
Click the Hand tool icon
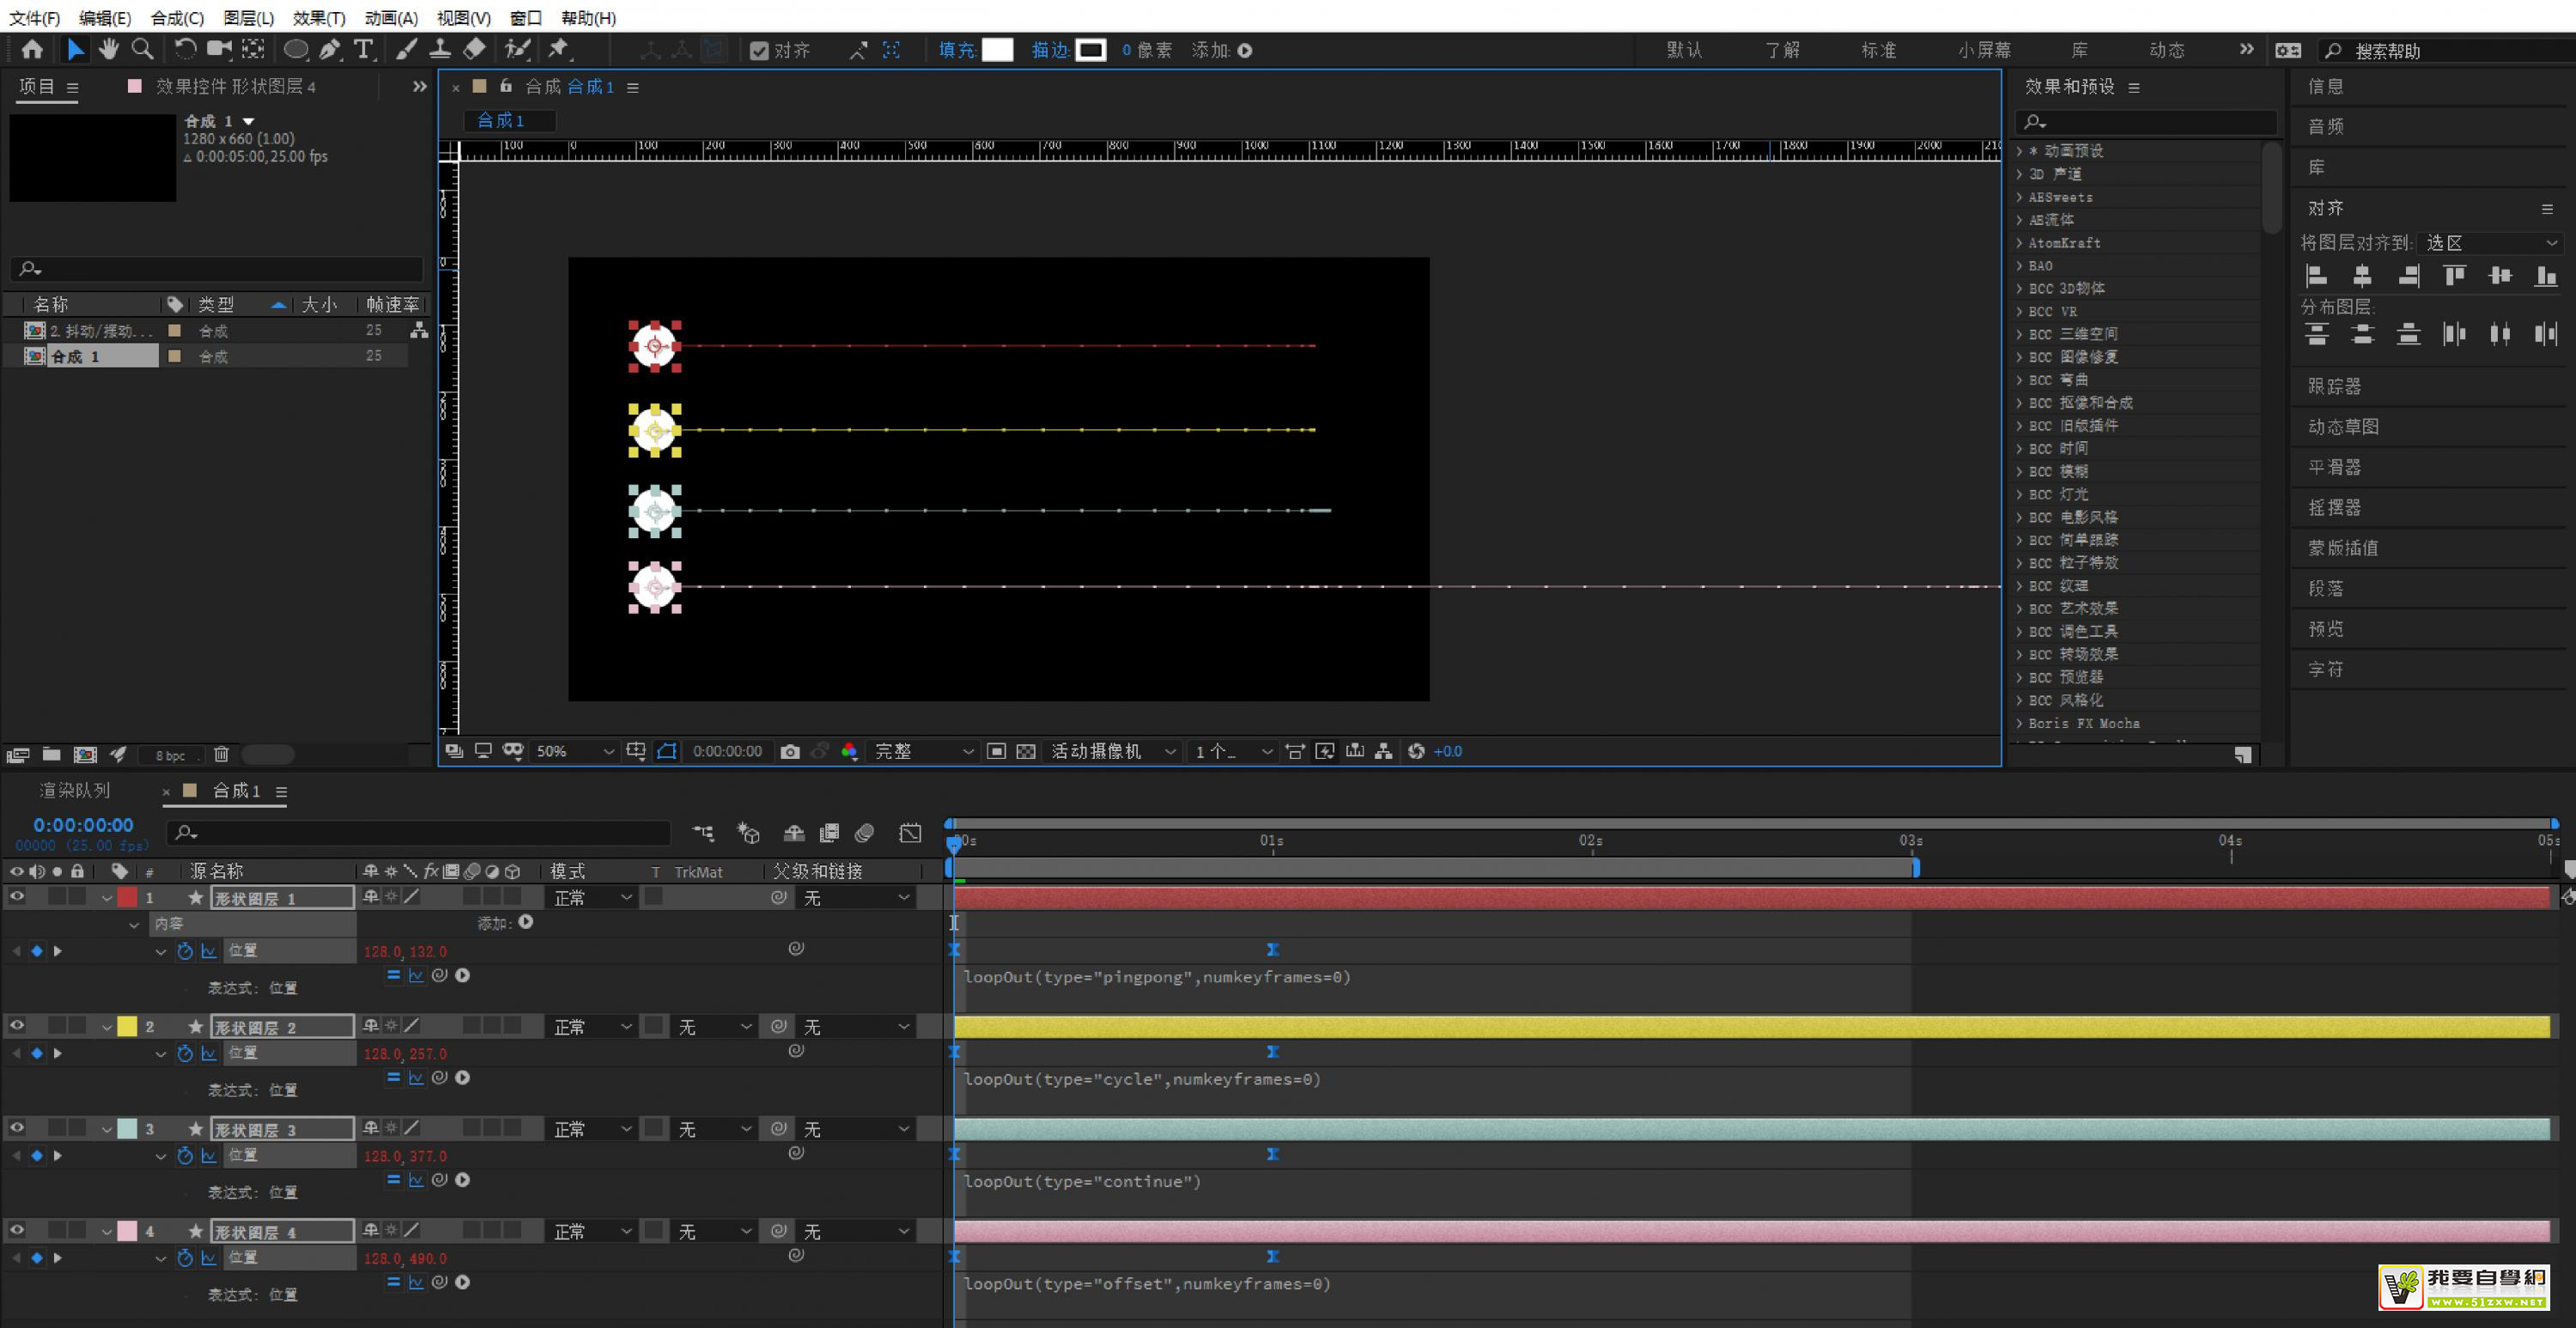pyautogui.click(x=108, y=49)
